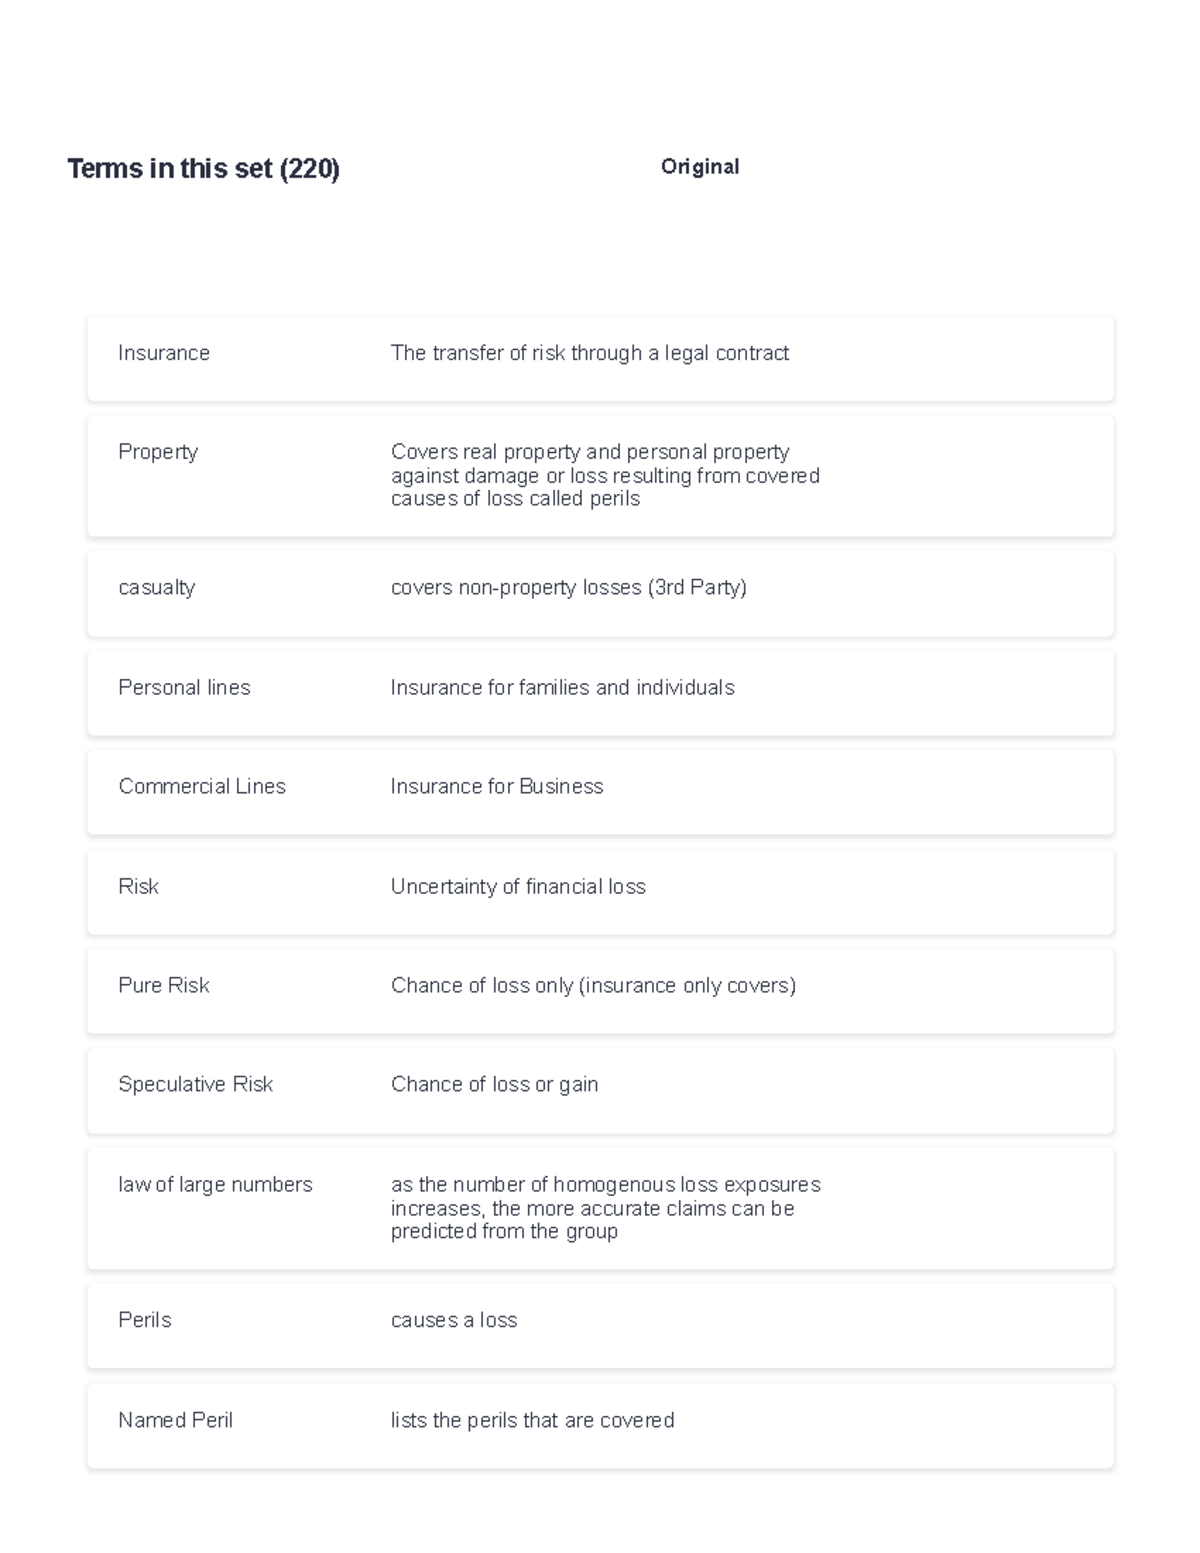Select the casualty term
The height and width of the screenshot is (1553, 1200).
point(156,588)
